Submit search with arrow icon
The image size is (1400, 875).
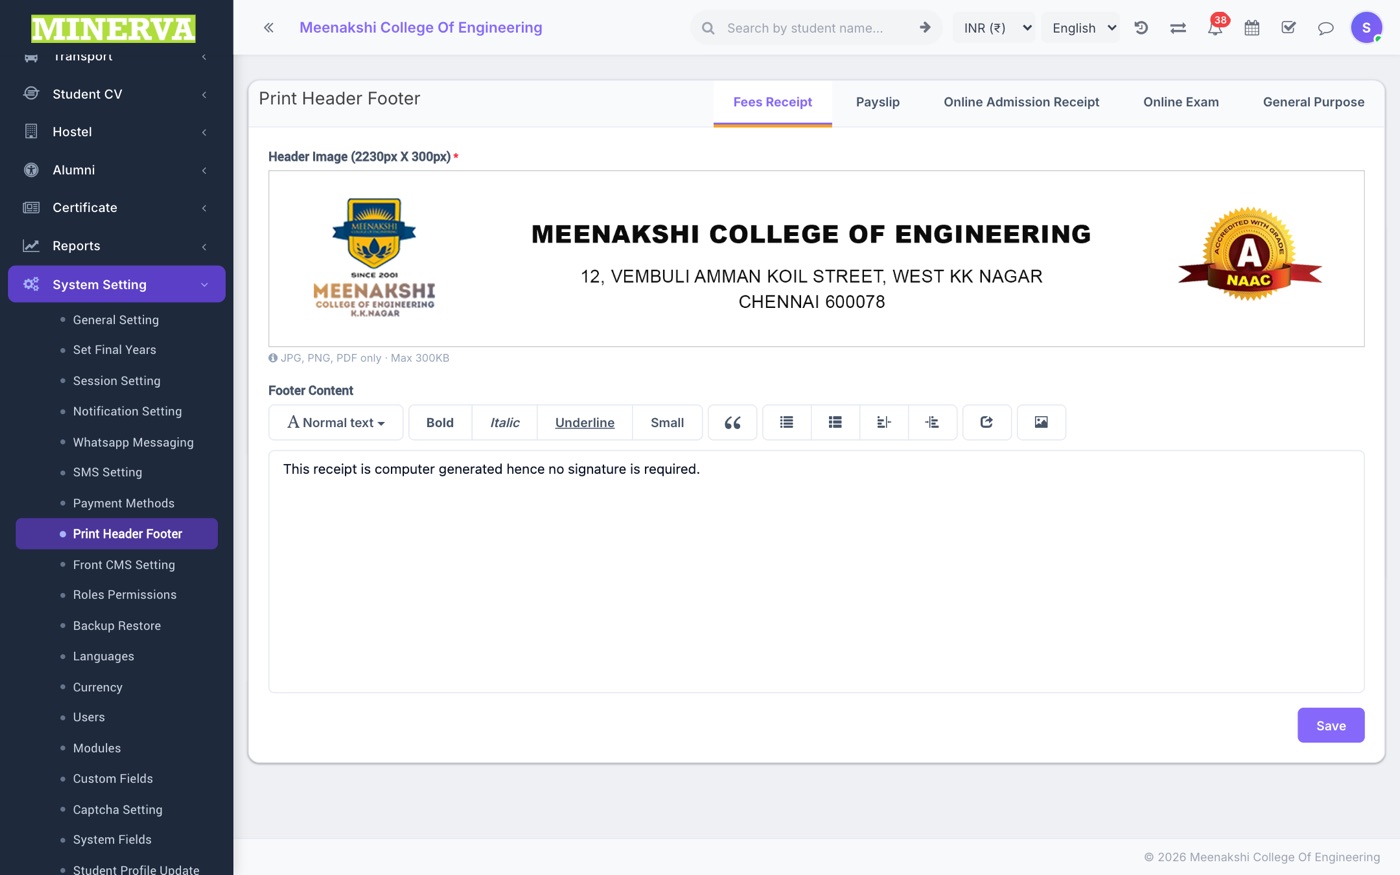(925, 28)
